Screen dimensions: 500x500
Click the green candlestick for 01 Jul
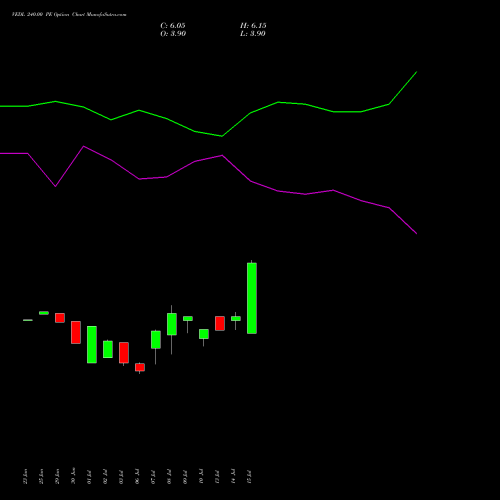(x=92, y=344)
